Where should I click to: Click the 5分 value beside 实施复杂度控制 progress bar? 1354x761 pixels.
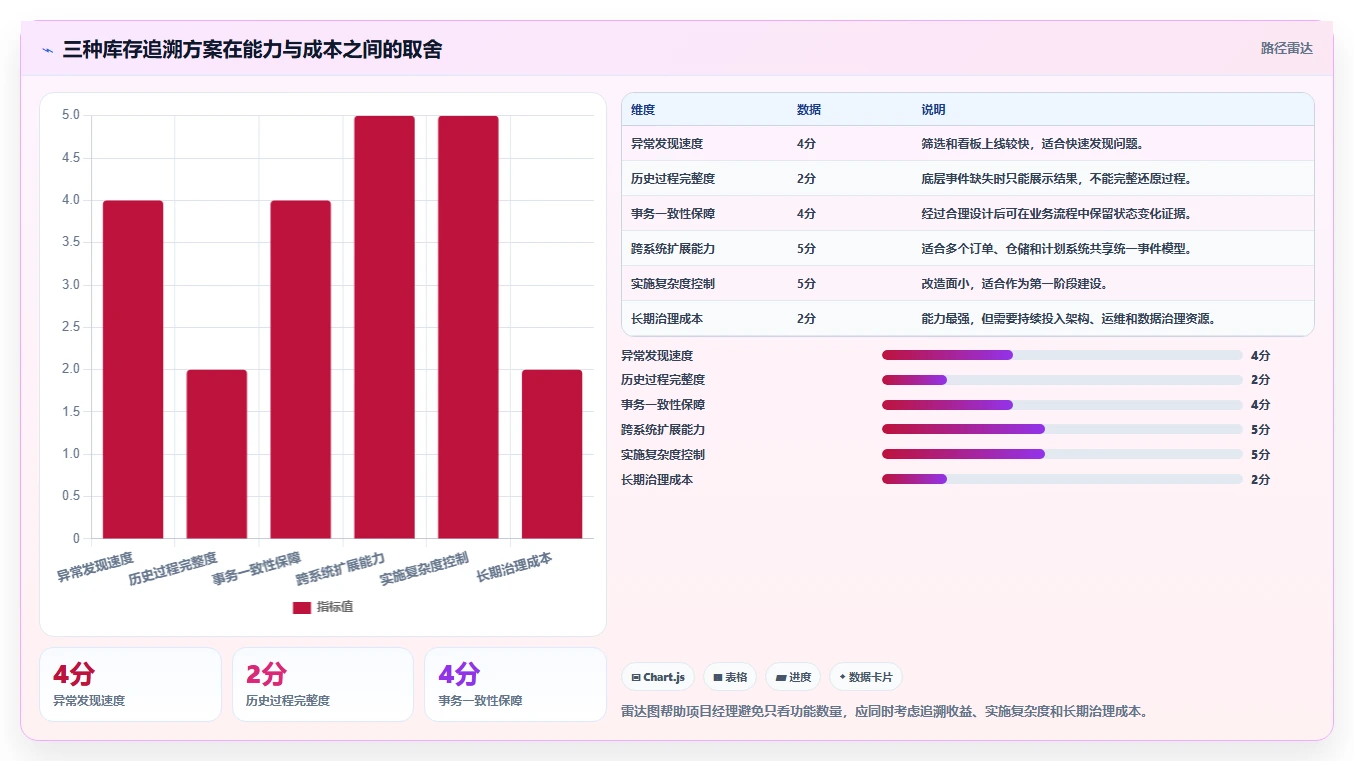click(x=1260, y=454)
